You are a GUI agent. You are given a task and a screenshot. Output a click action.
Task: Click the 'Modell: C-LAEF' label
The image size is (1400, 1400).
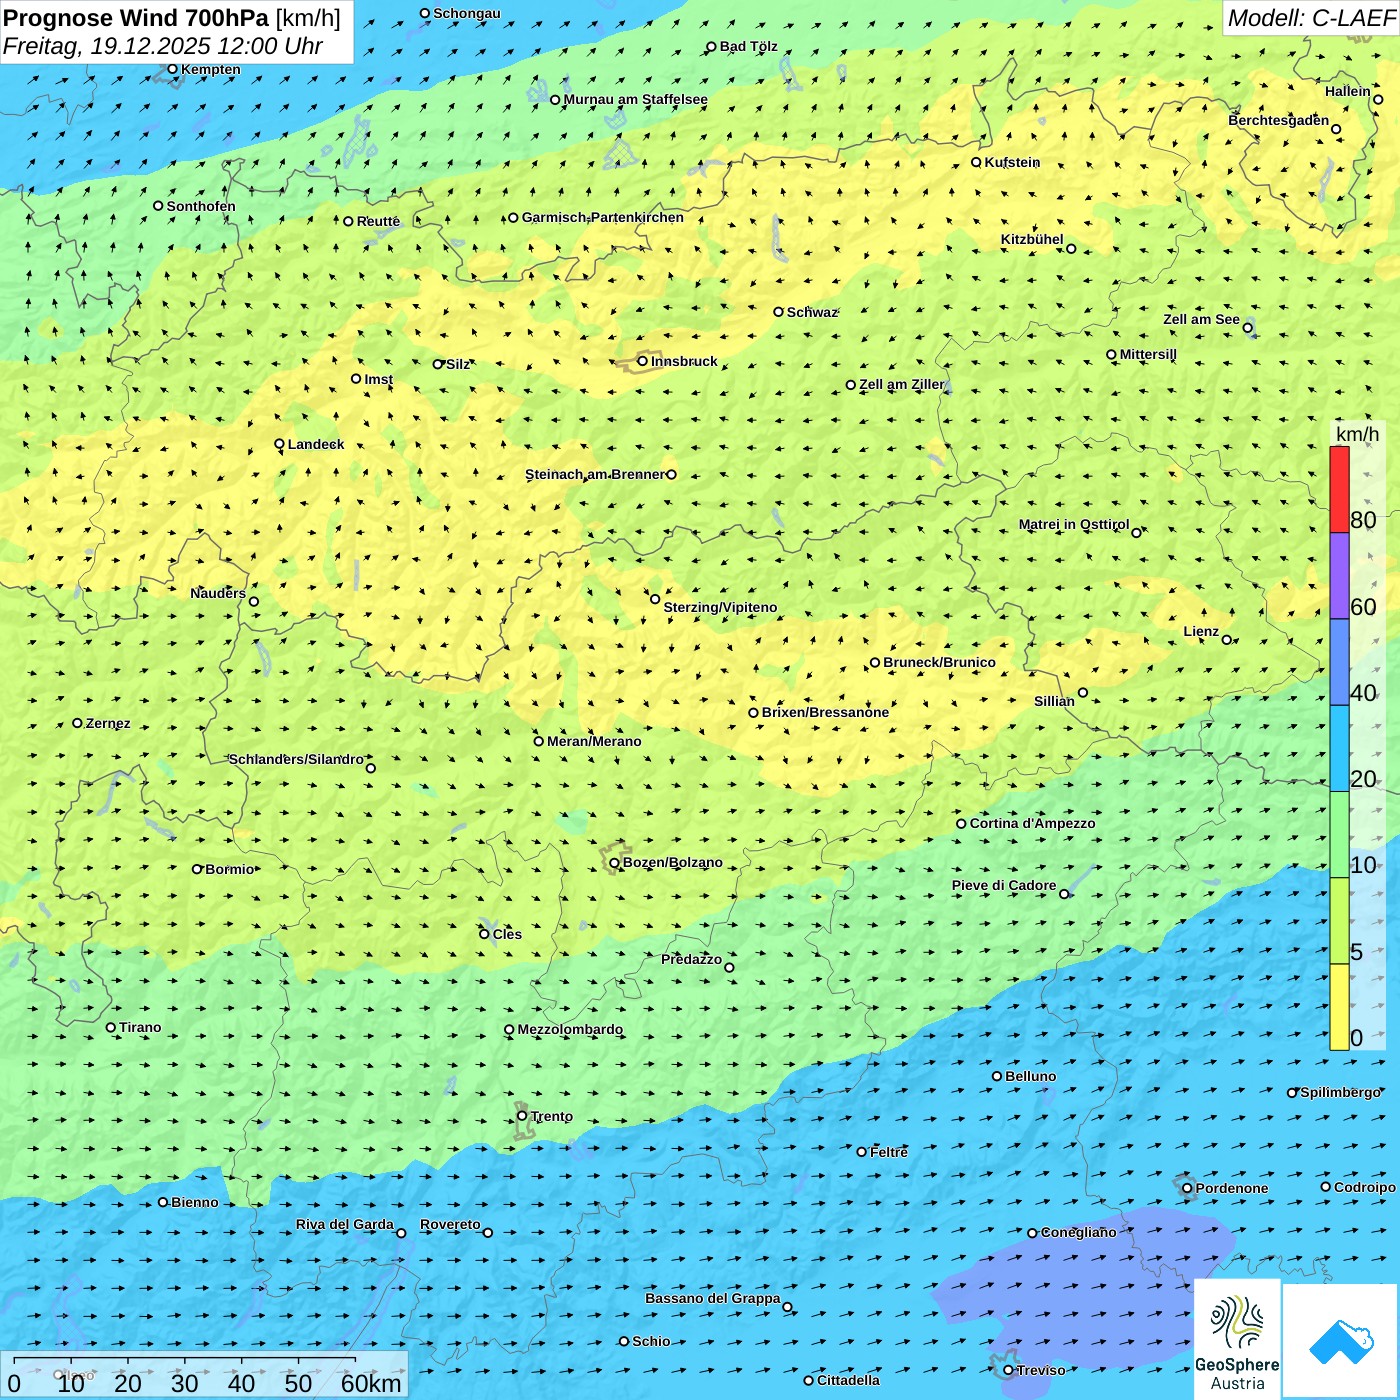coord(1311,18)
